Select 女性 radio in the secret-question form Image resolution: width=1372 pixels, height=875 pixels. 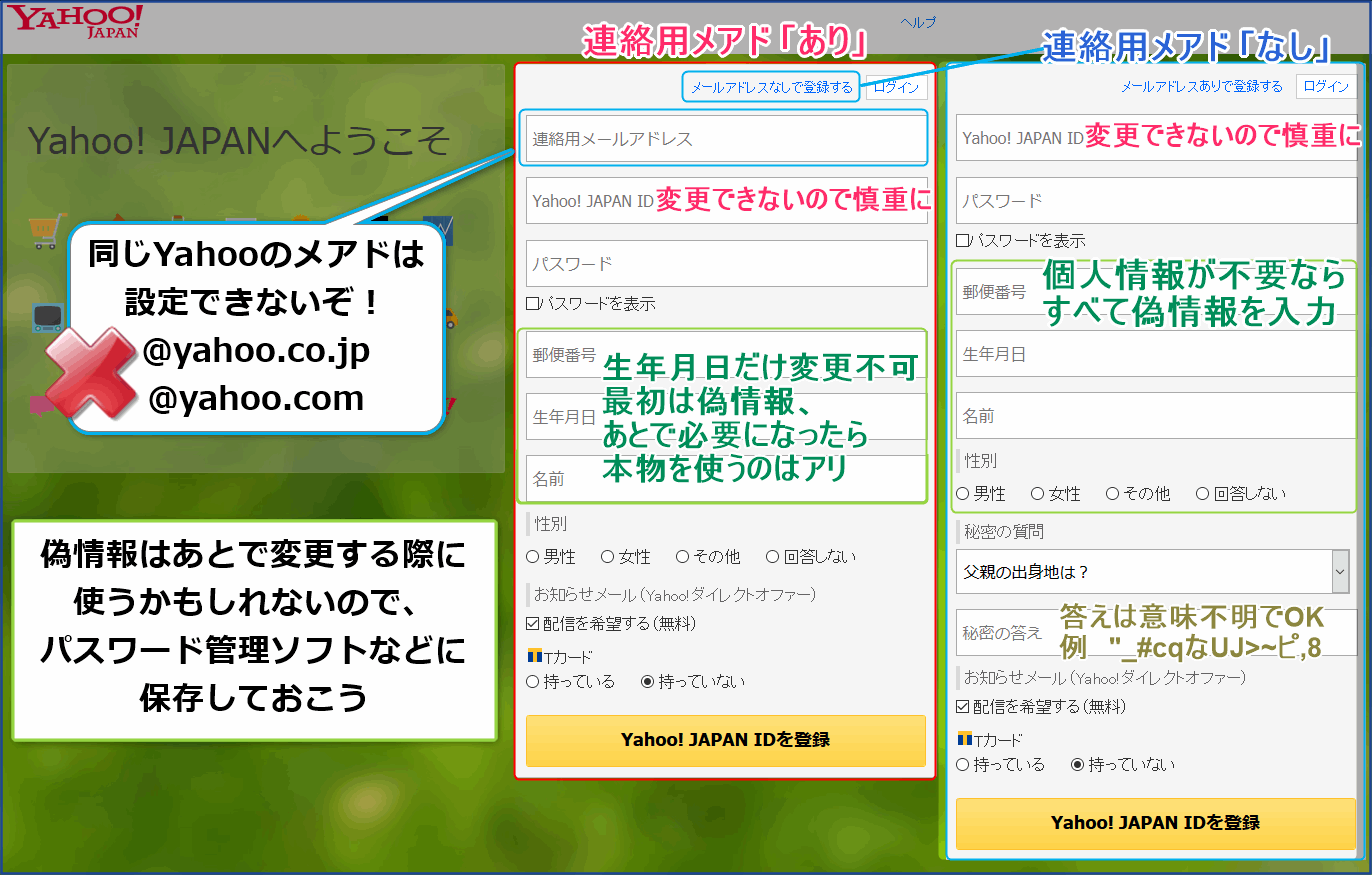coord(1038,494)
